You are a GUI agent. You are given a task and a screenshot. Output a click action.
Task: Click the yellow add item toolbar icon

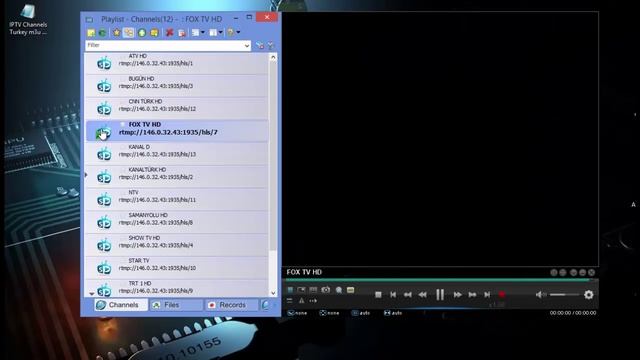[x=154, y=33]
